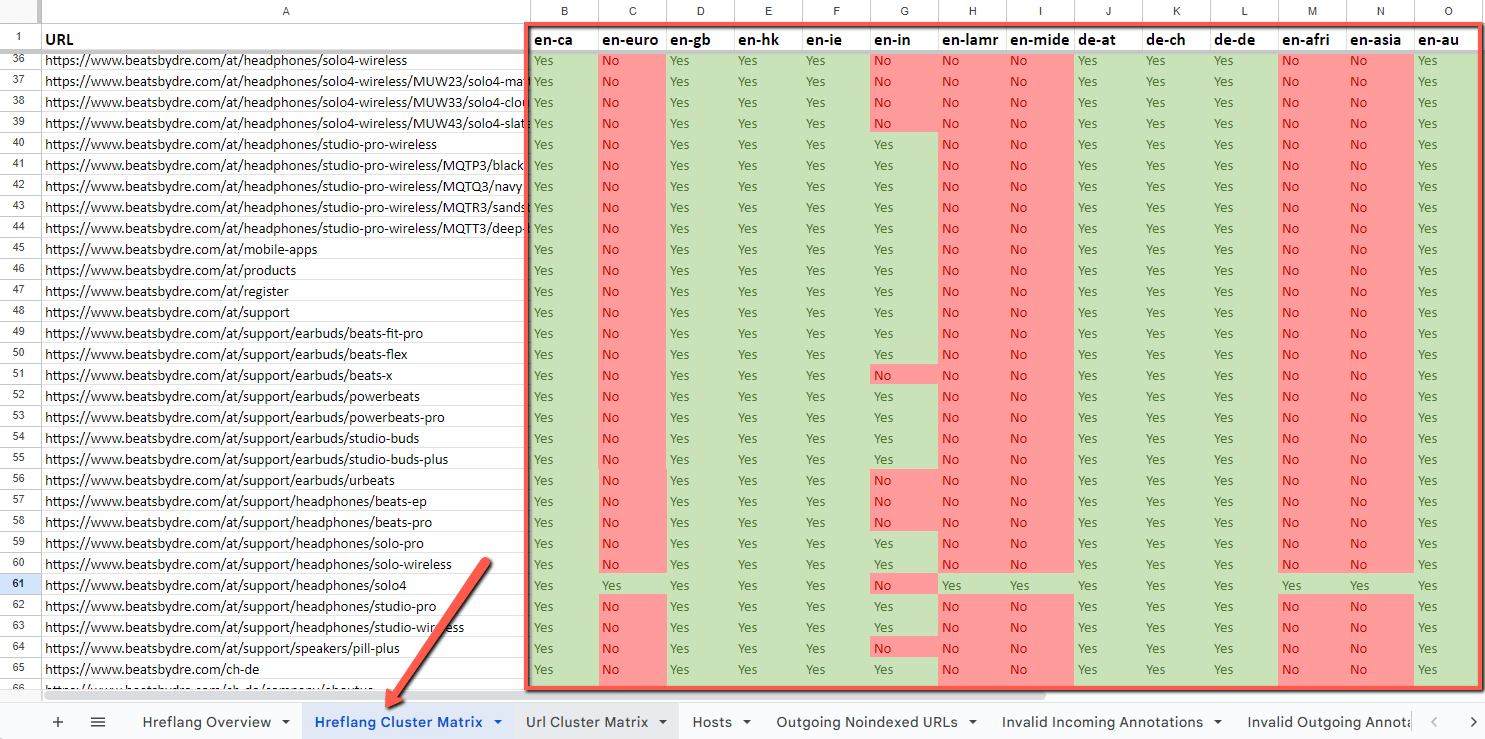Select the /at/support/earbuds/beats-fit-pro URL cell
Viewport: 1485px width, 739px height.
(x=286, y=333)
